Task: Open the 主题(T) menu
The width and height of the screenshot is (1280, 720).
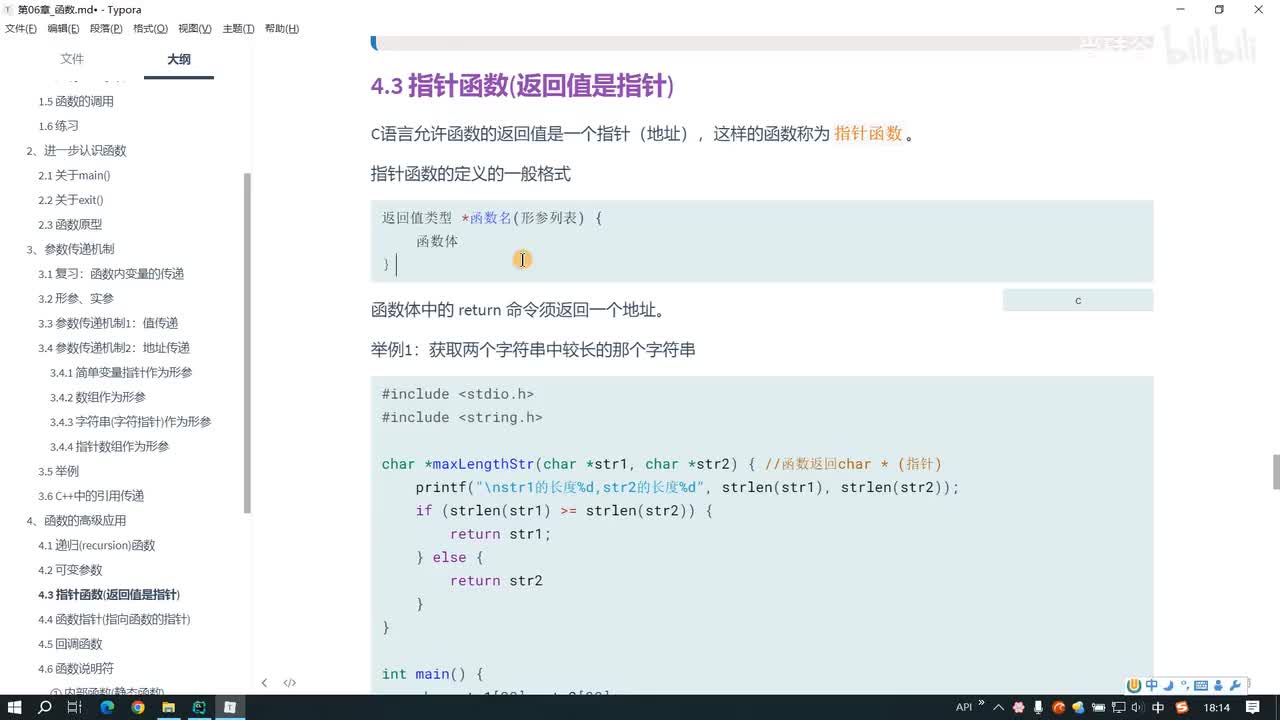Action: pos(238,29)
